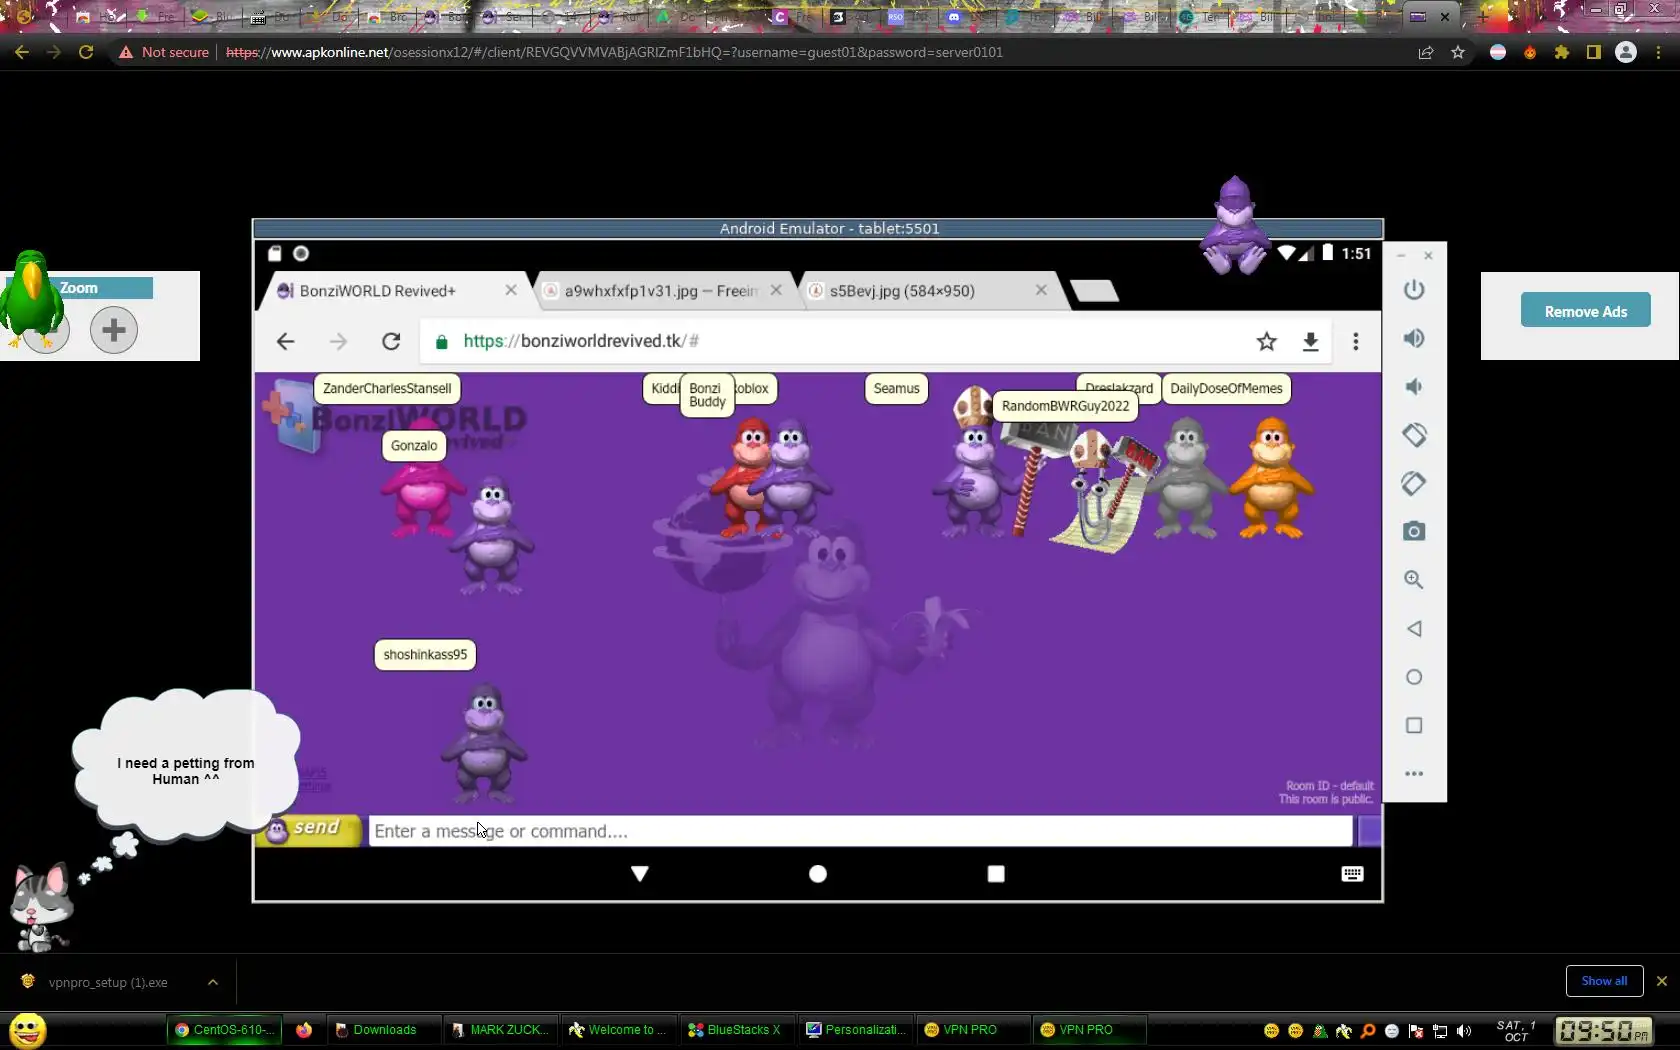Screen dimensions: 1680x1050
Task: Bookmark apkonline.net page with Chrome star
Action: pos(1458,52)
